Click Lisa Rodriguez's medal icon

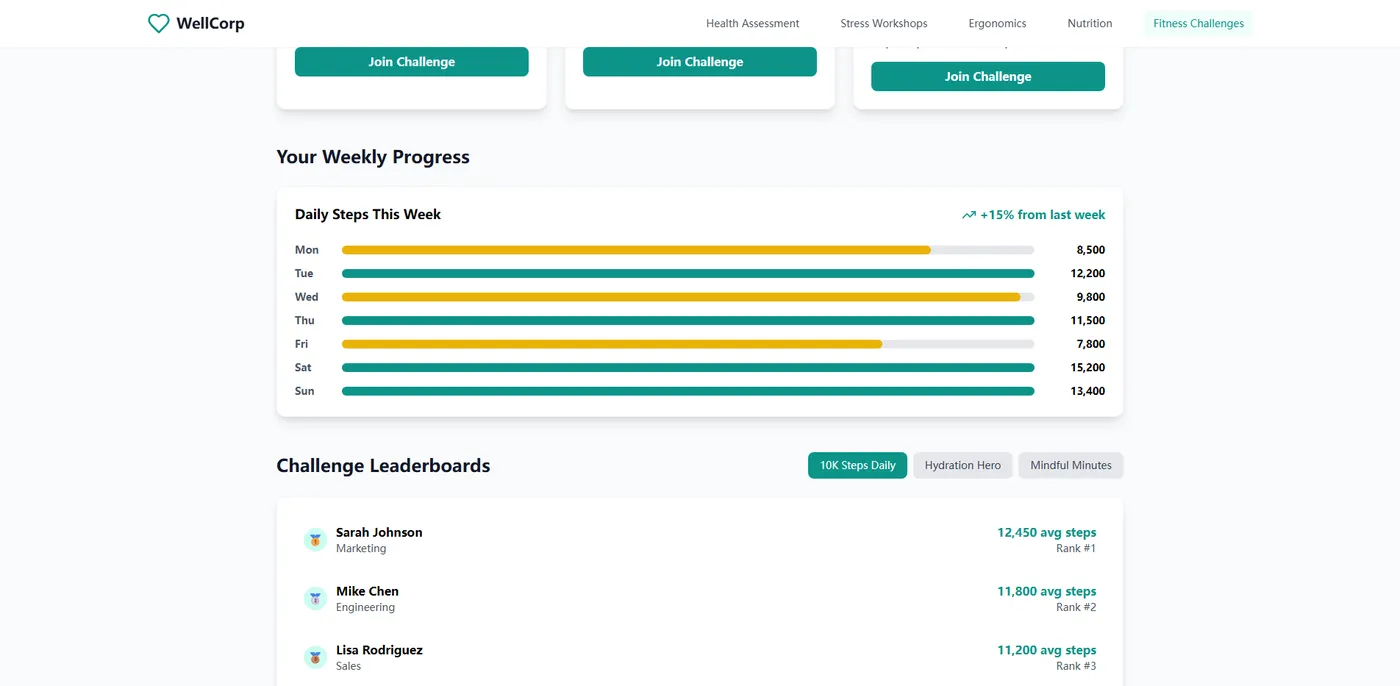click(x=315, y=658)
